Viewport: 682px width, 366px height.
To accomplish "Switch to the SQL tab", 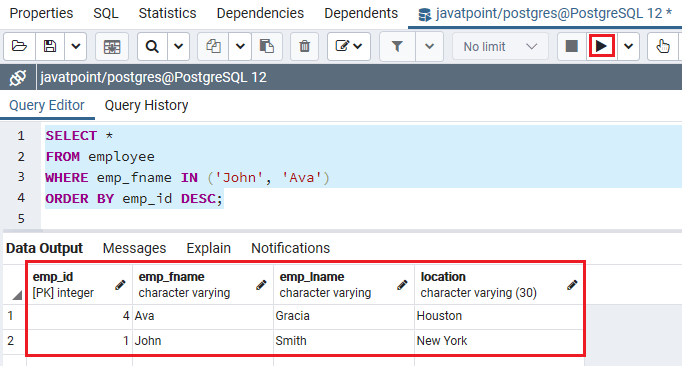I will (106, 13).
